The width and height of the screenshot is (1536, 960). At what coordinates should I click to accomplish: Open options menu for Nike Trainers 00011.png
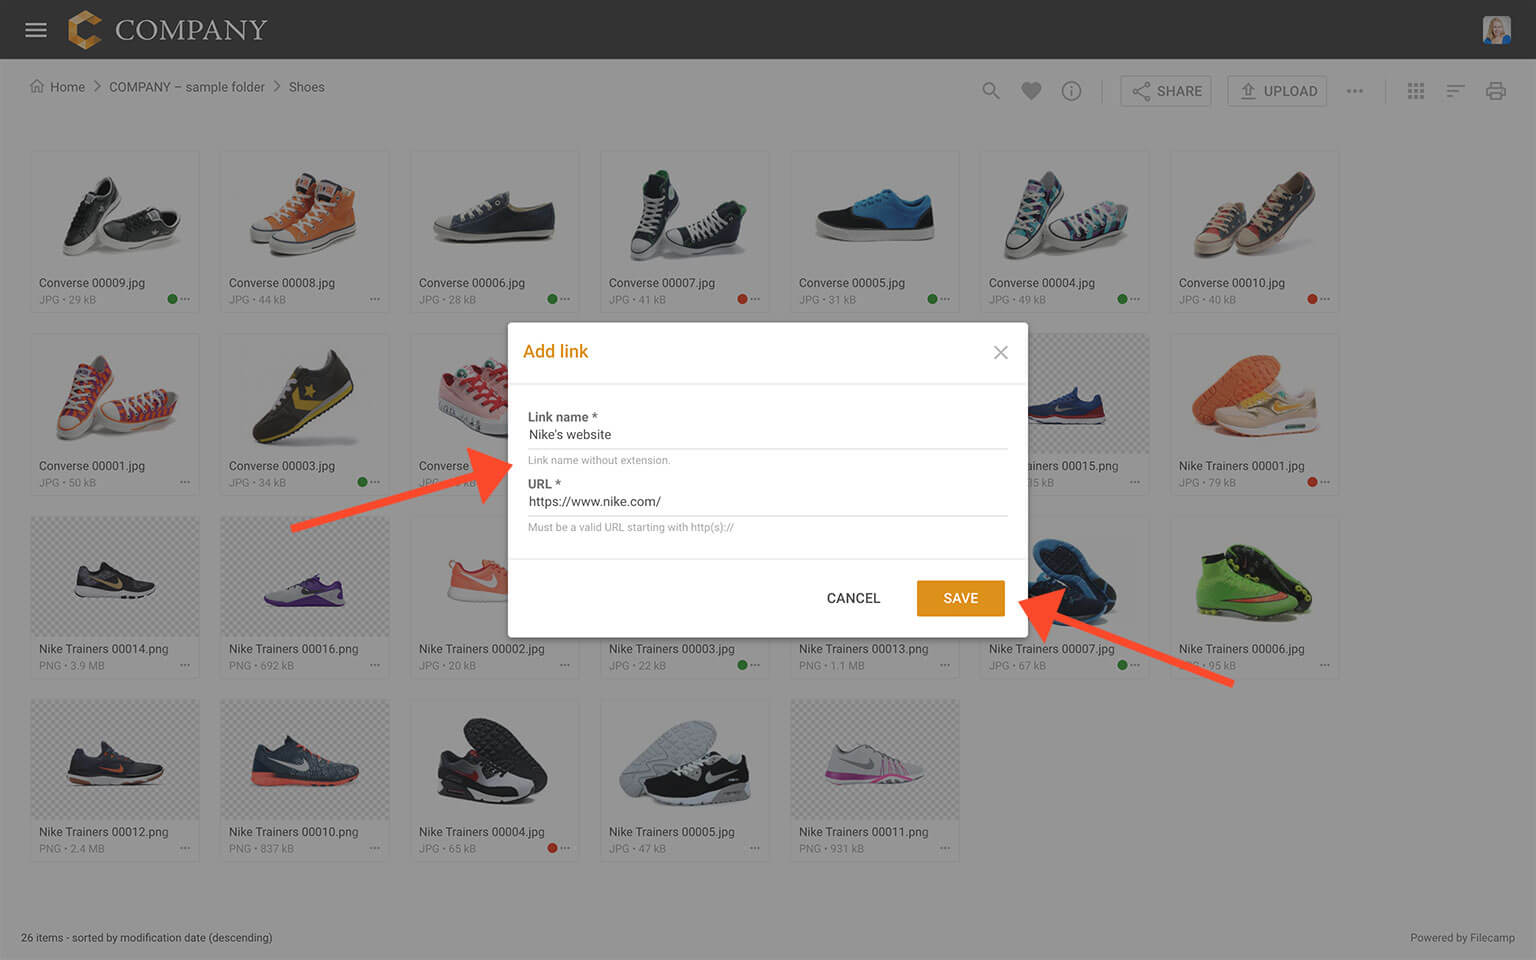(945, 848)
